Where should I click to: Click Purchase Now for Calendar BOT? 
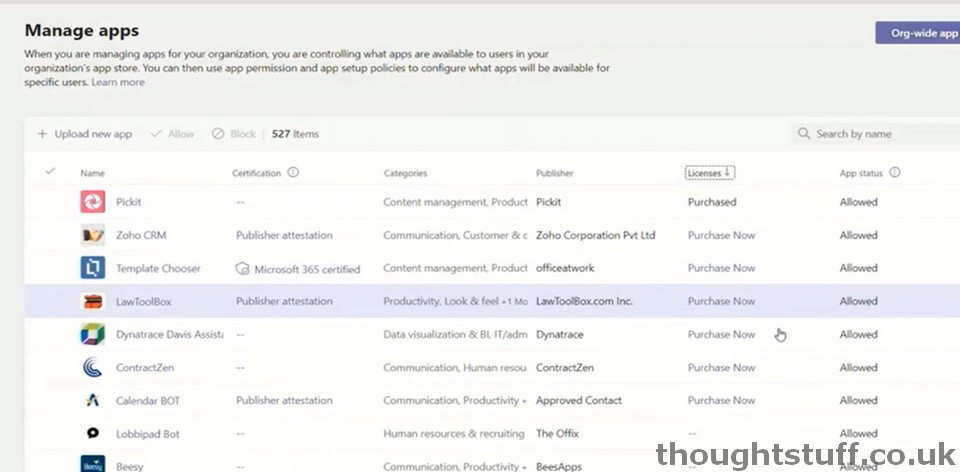(721, 400)
